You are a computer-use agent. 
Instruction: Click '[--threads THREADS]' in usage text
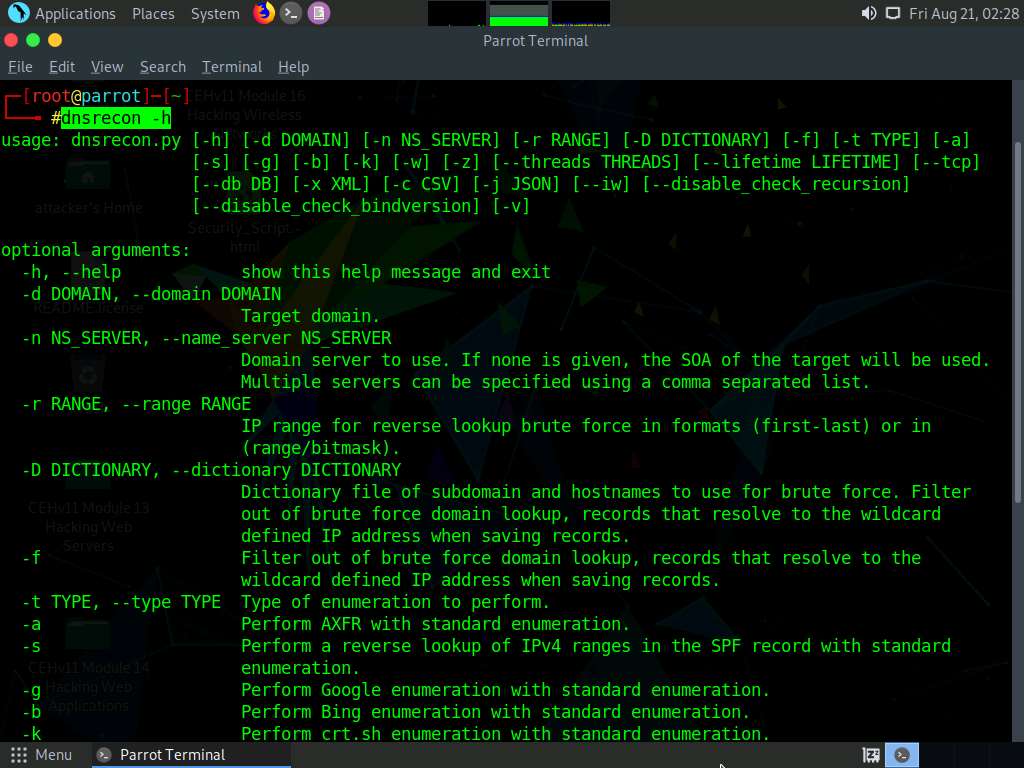pyautogui.click(x=585, y=163)
